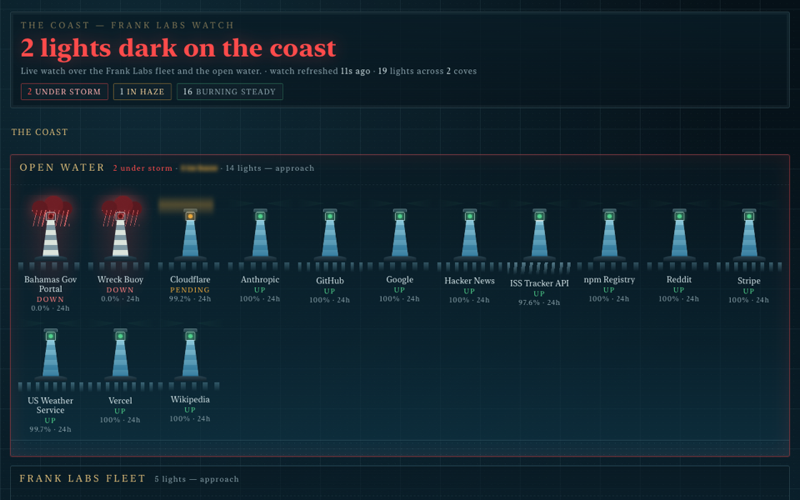Click the Open Water section heading

62,168
